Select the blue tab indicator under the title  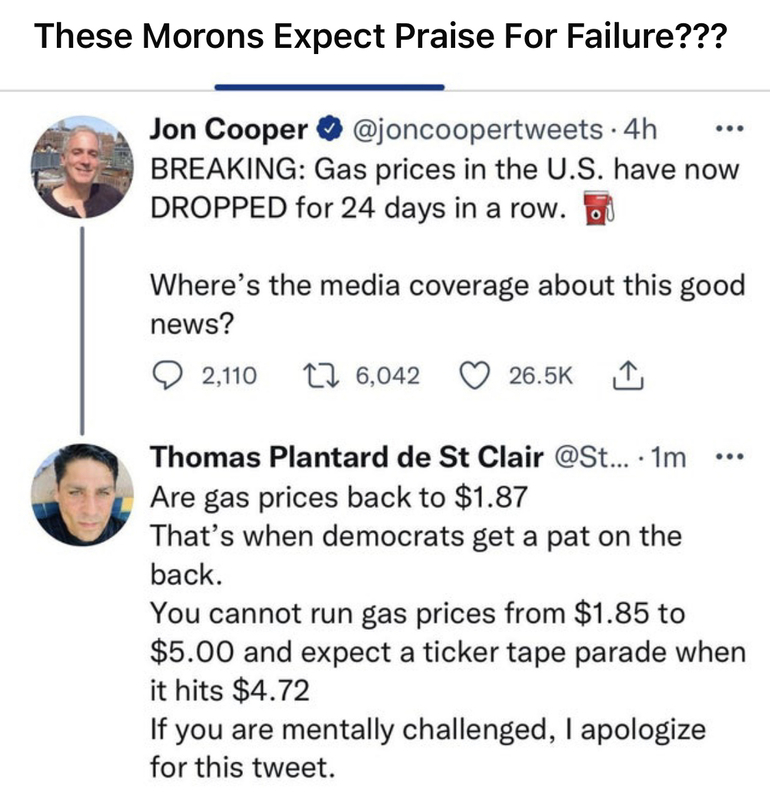(x=329, y=87)
